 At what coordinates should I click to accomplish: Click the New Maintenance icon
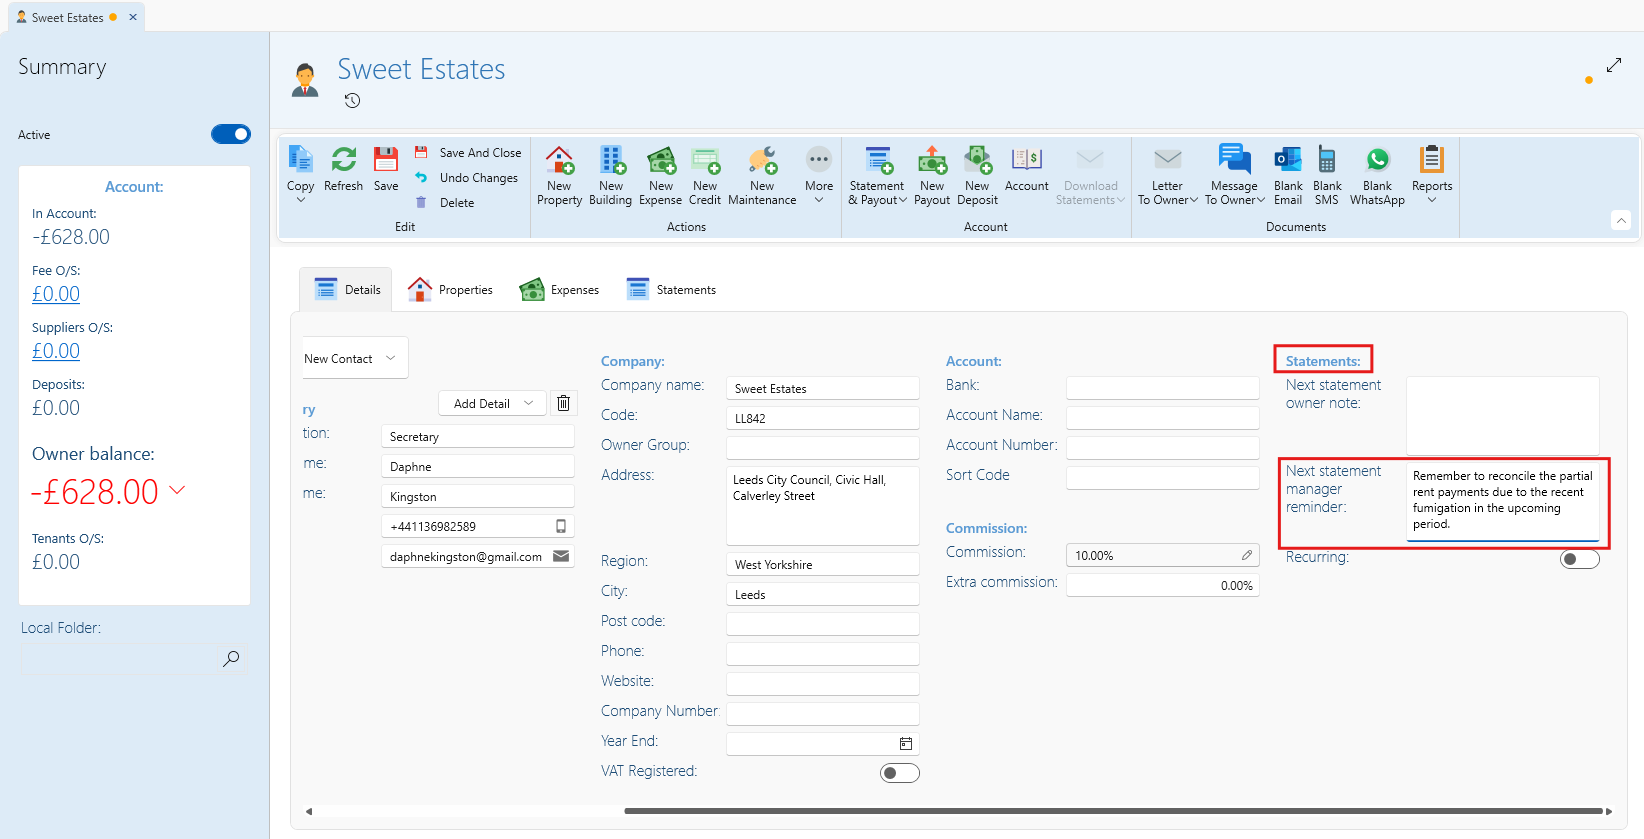coord(762,162)
